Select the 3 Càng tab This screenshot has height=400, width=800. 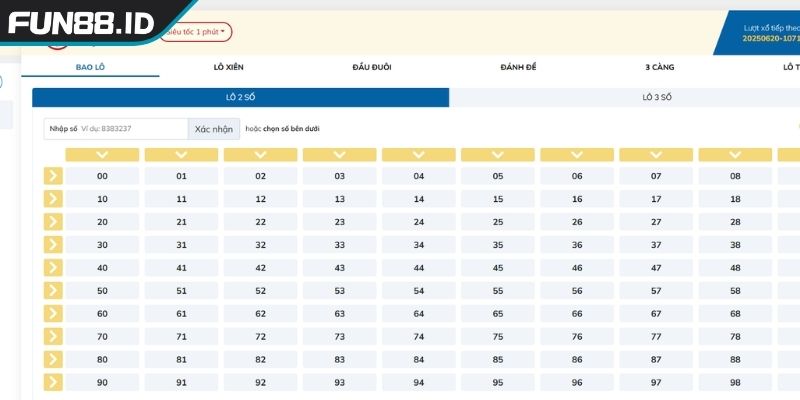coord(660,67)
